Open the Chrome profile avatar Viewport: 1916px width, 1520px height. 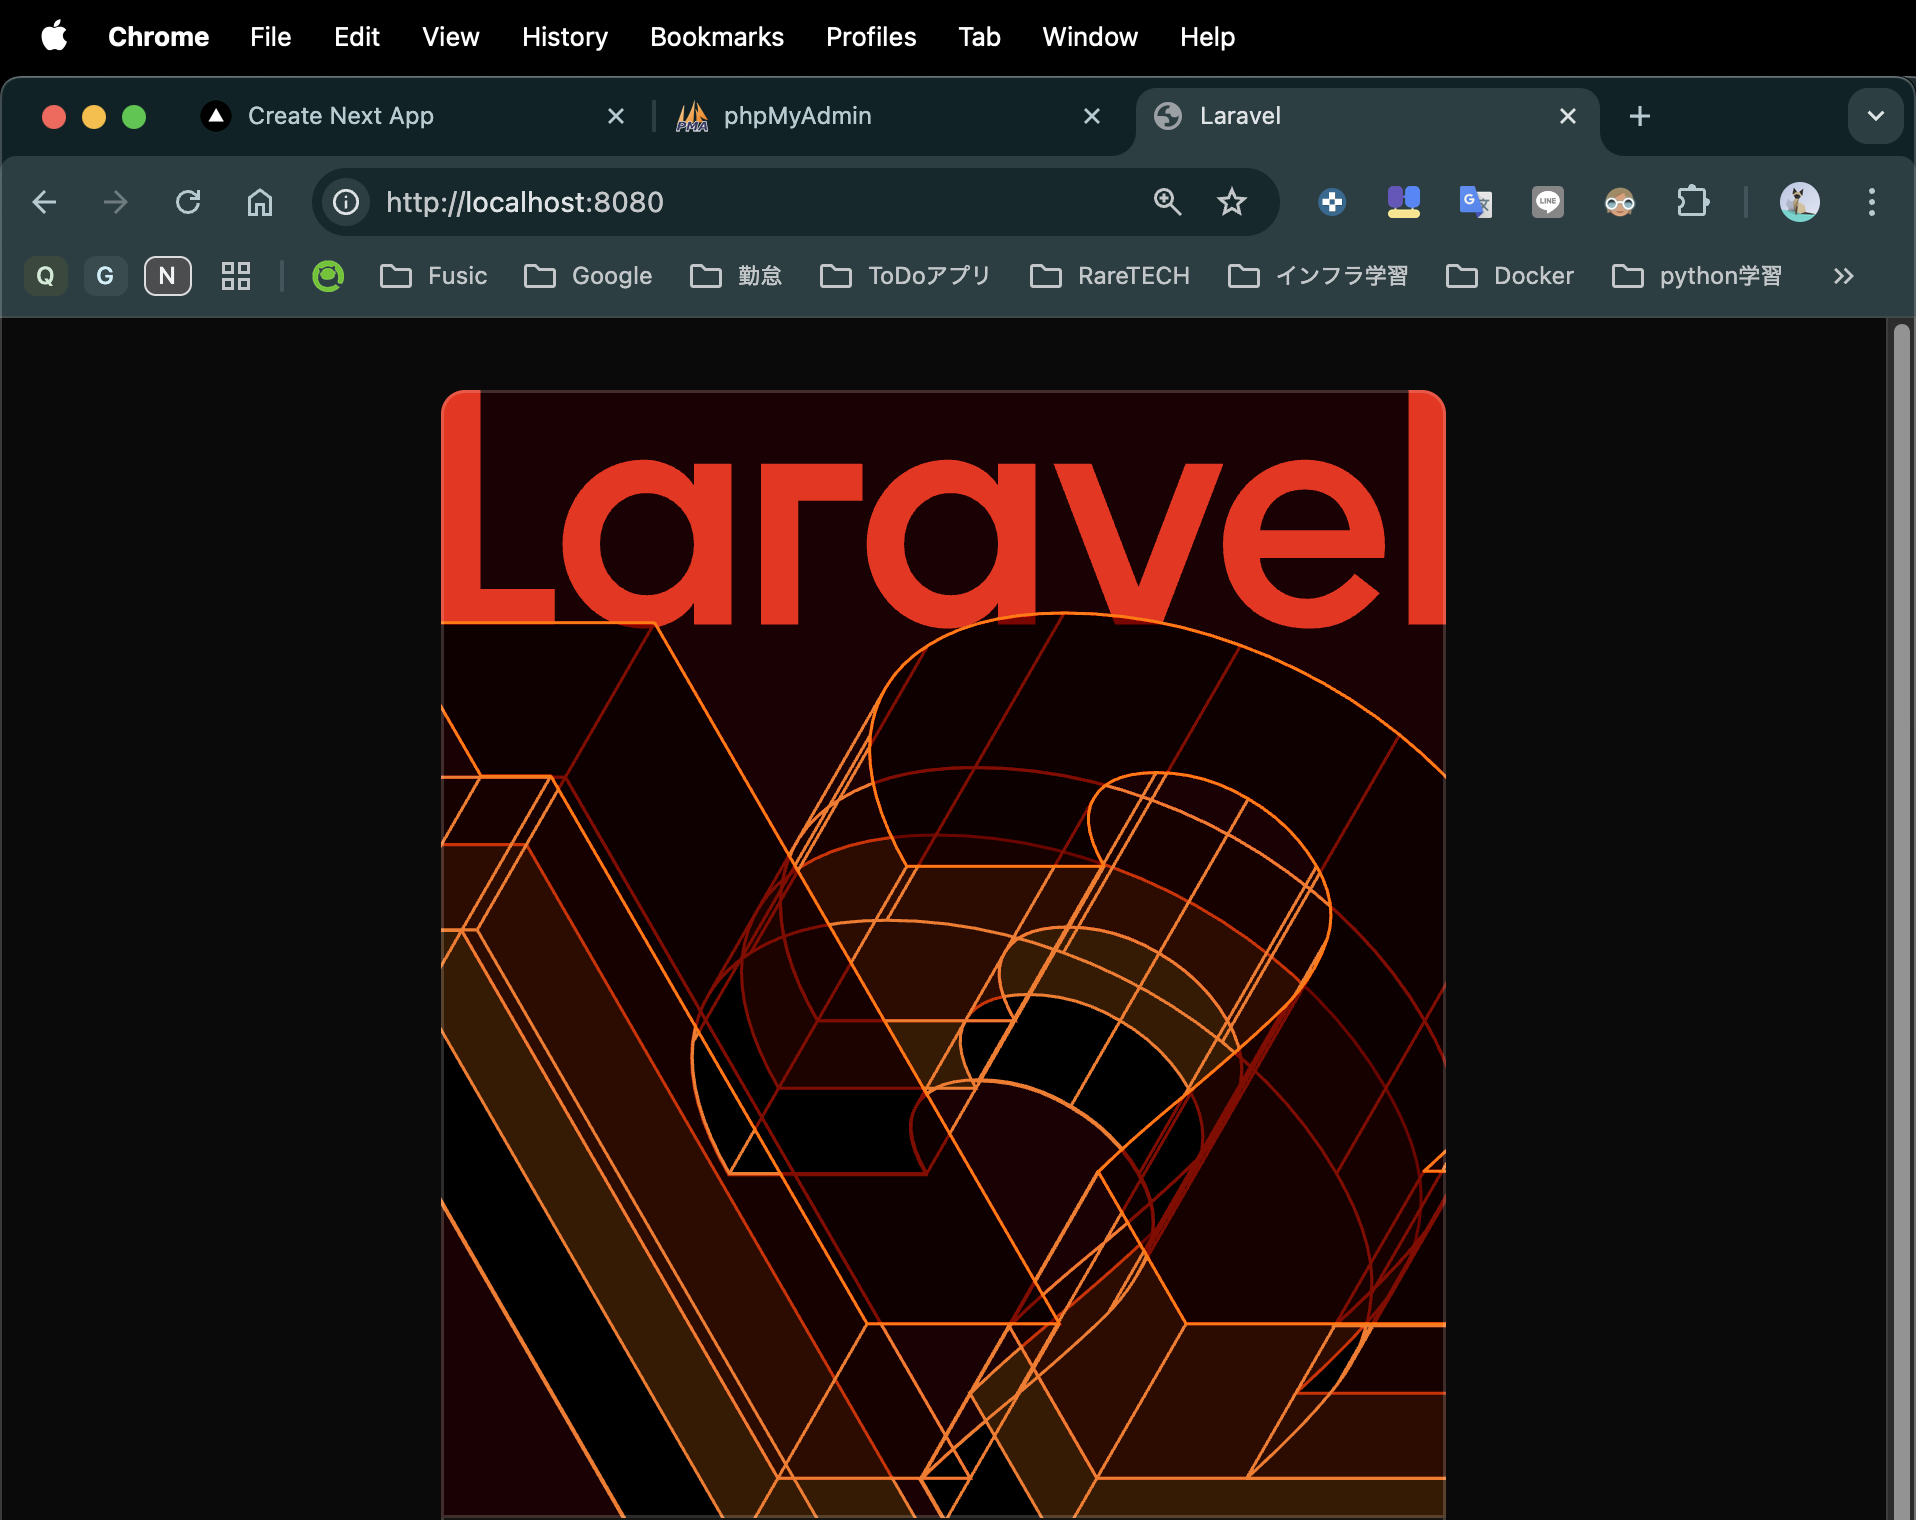point(1800,202)
